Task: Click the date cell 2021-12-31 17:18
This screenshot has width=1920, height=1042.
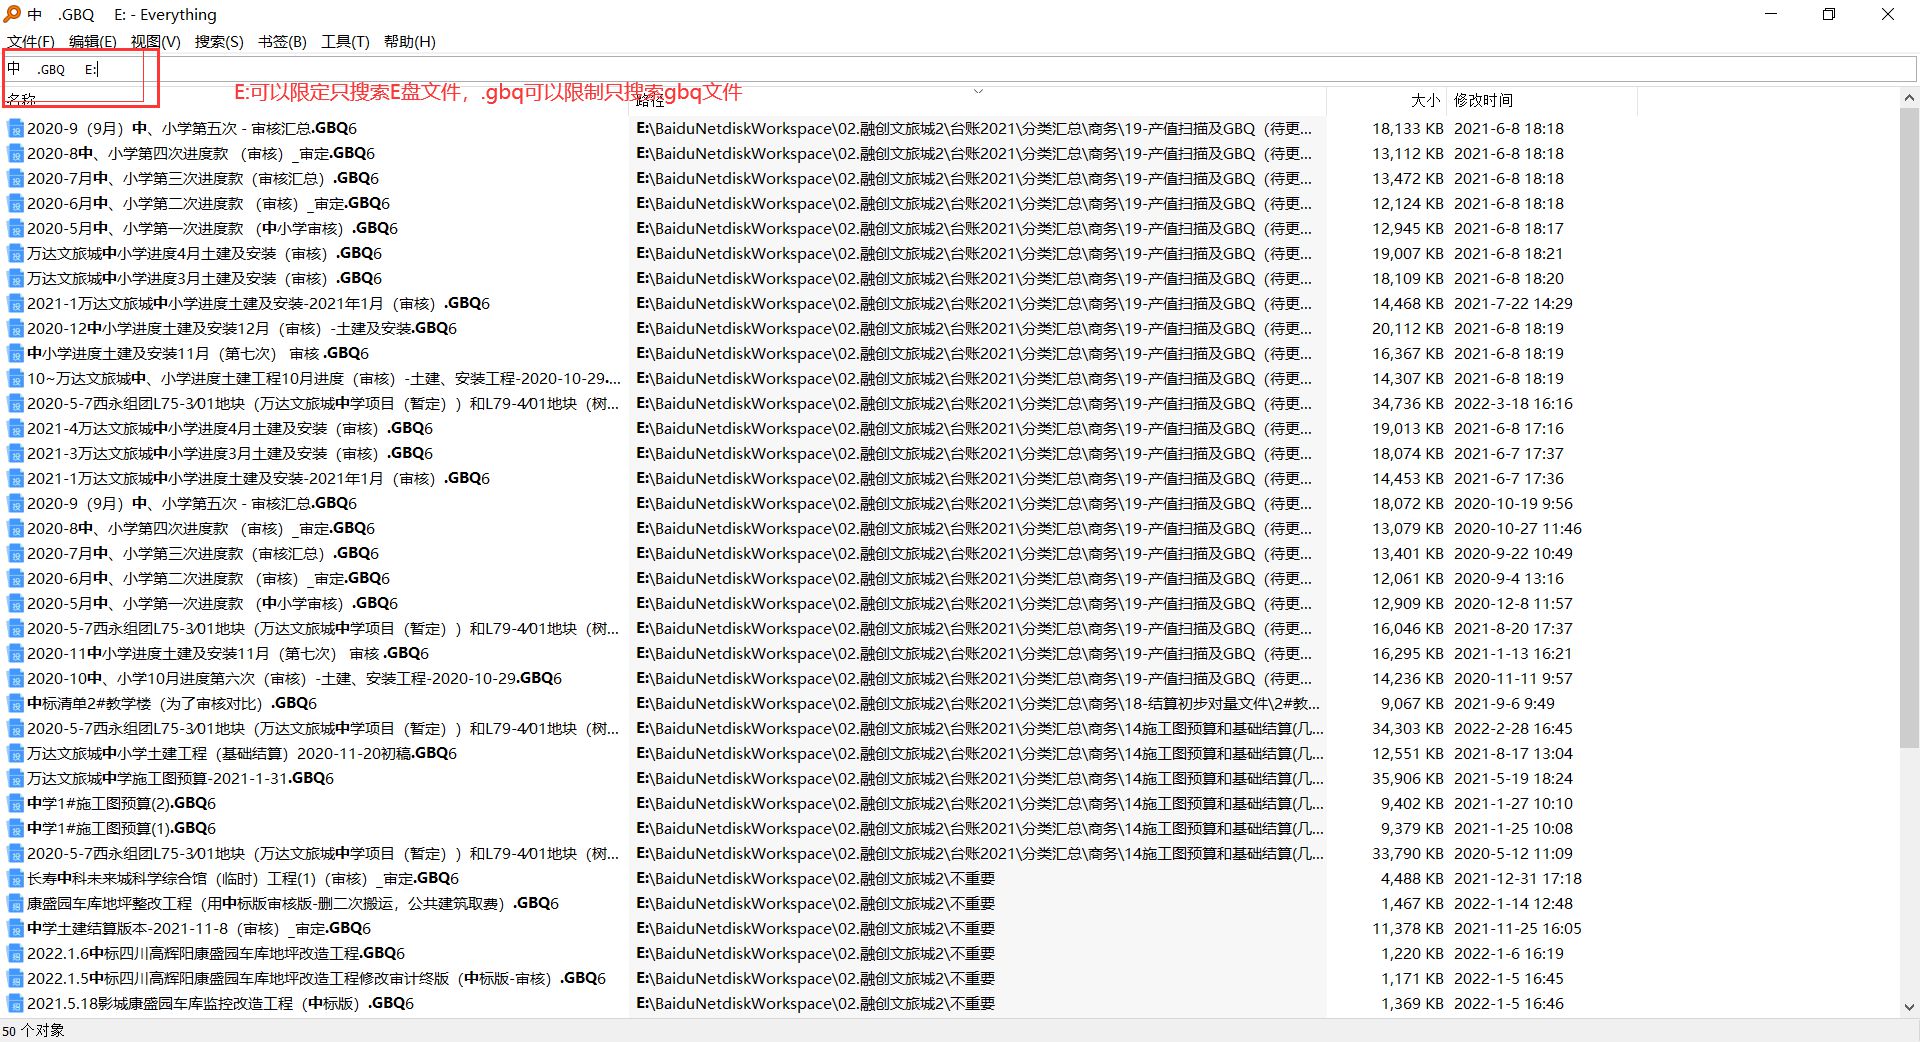Action: point(1518,879)
